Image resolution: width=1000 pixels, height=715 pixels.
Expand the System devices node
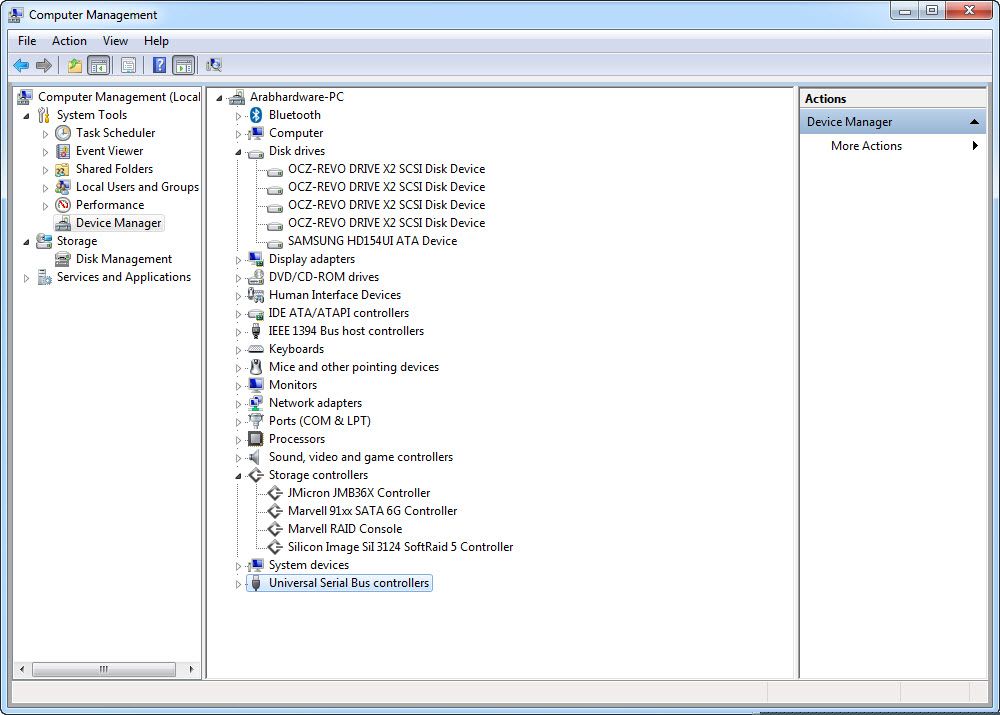click(239, 566)
